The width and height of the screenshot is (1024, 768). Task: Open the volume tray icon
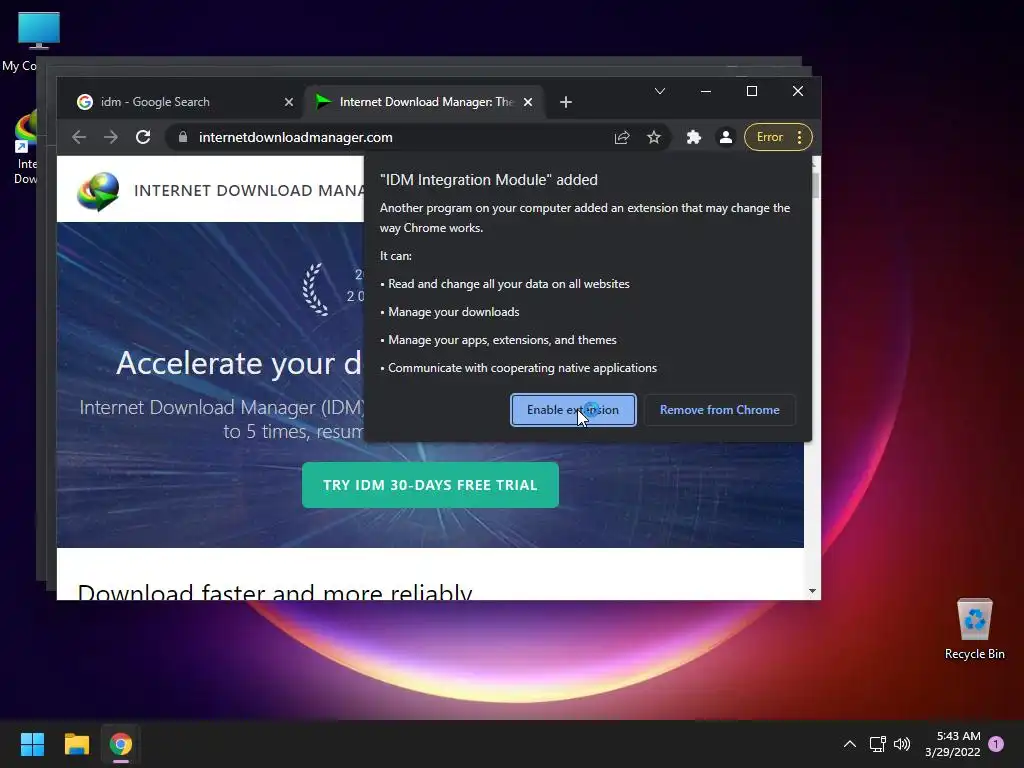[x=902, y=744]
